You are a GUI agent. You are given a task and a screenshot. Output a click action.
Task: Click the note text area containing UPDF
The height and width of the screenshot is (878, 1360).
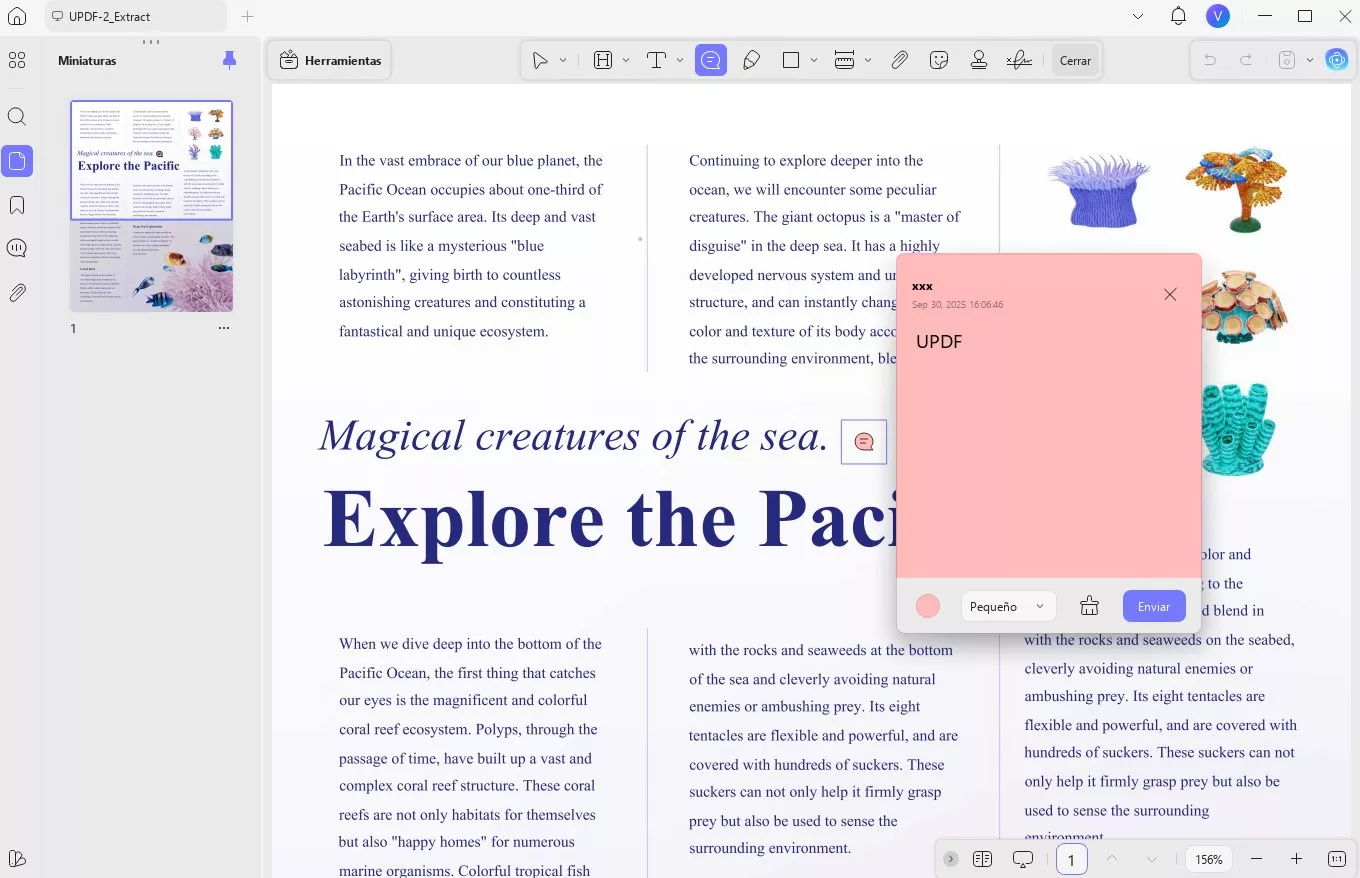point(1049,450)
